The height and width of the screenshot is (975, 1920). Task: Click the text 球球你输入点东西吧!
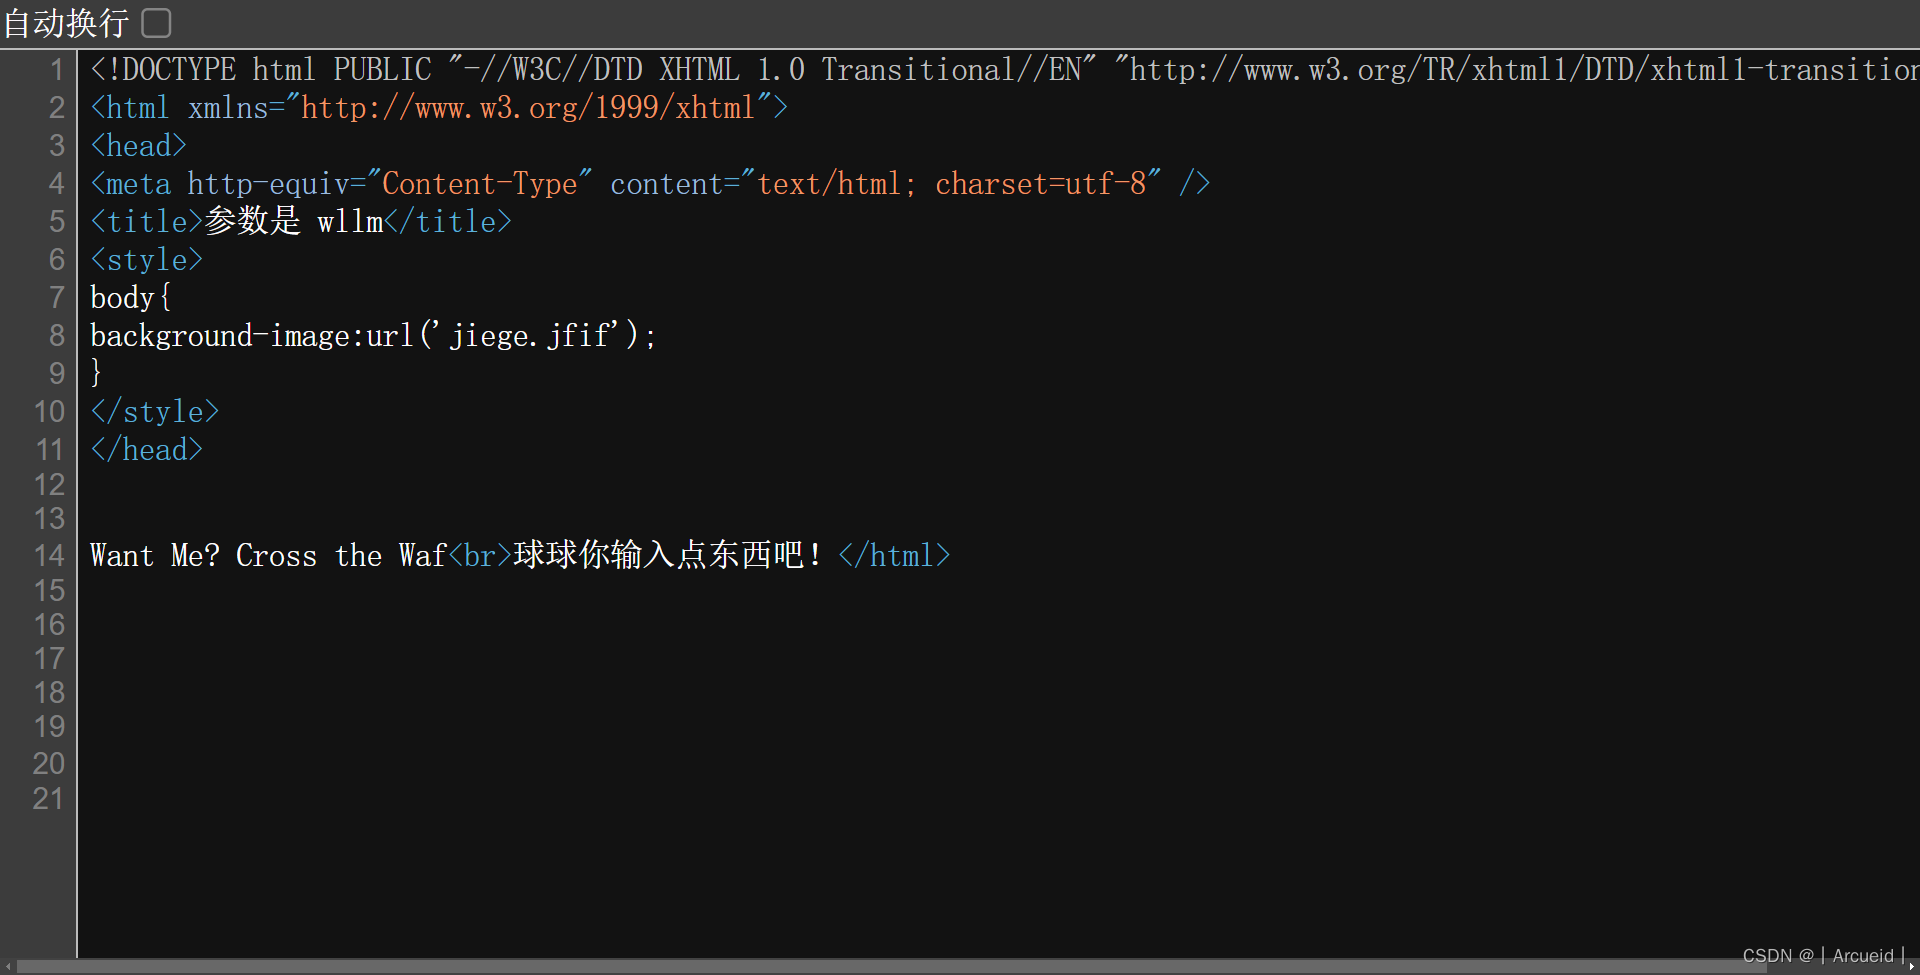click(667, 556)
